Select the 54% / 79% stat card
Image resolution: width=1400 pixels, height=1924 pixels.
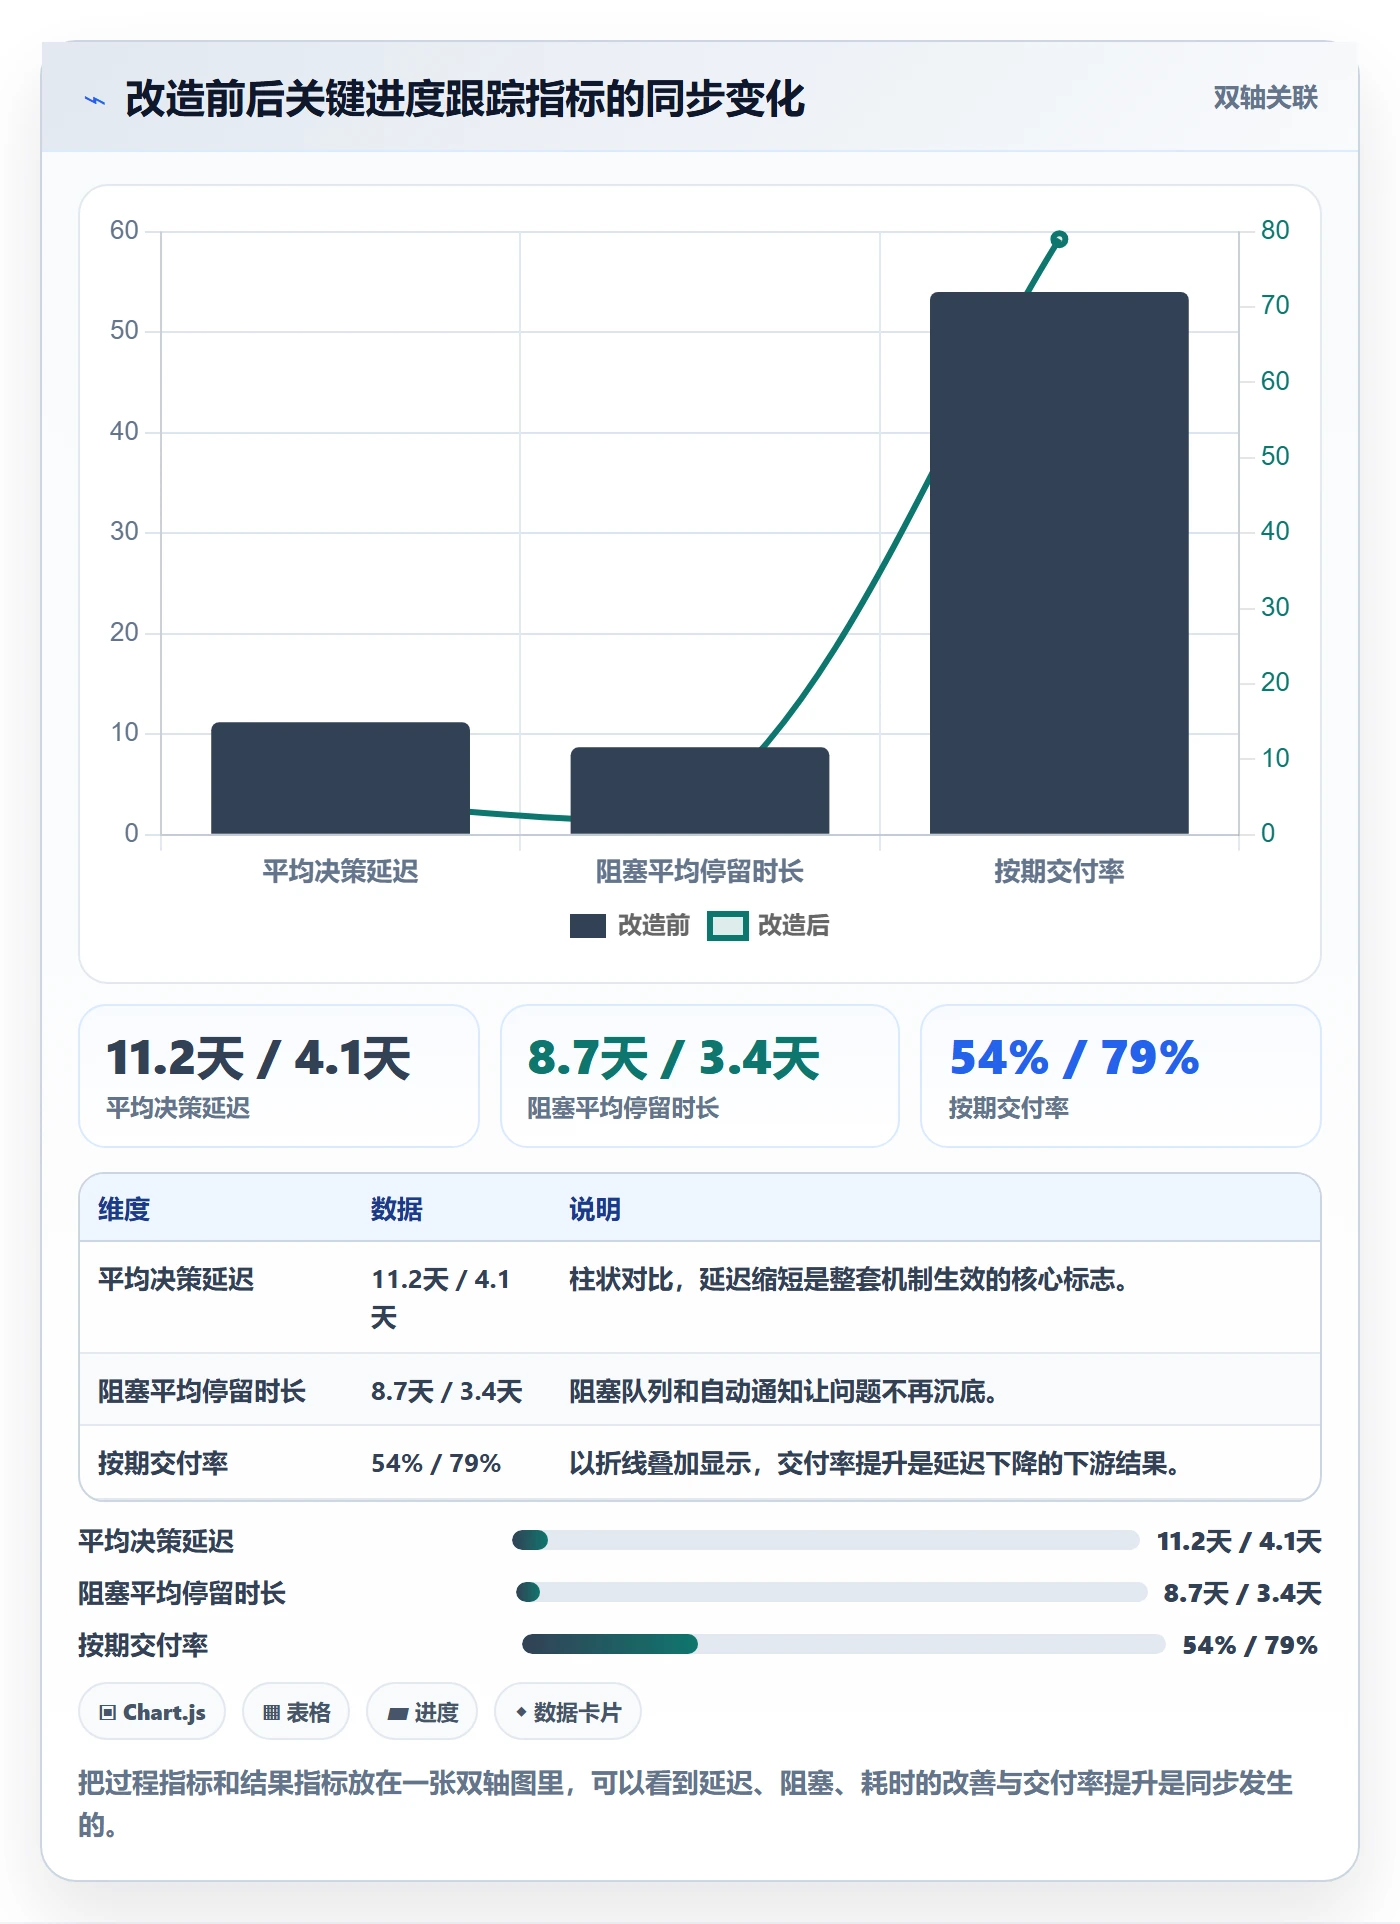click(x=1120, y=1076)
